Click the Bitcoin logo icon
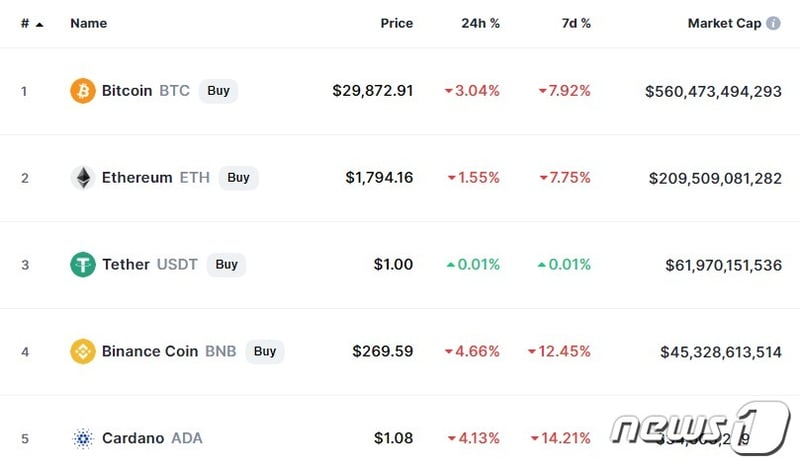Viewport: 800px width, 467px height. (x=83, y=91)
